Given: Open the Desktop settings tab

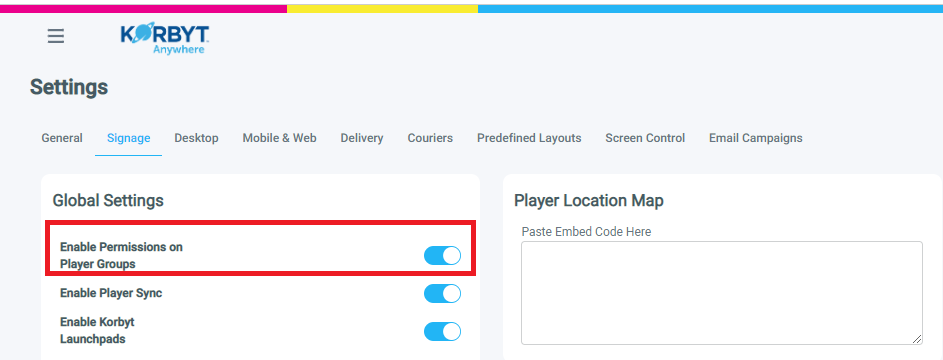Looking at the screenshot, I should (x=197, y=138).
